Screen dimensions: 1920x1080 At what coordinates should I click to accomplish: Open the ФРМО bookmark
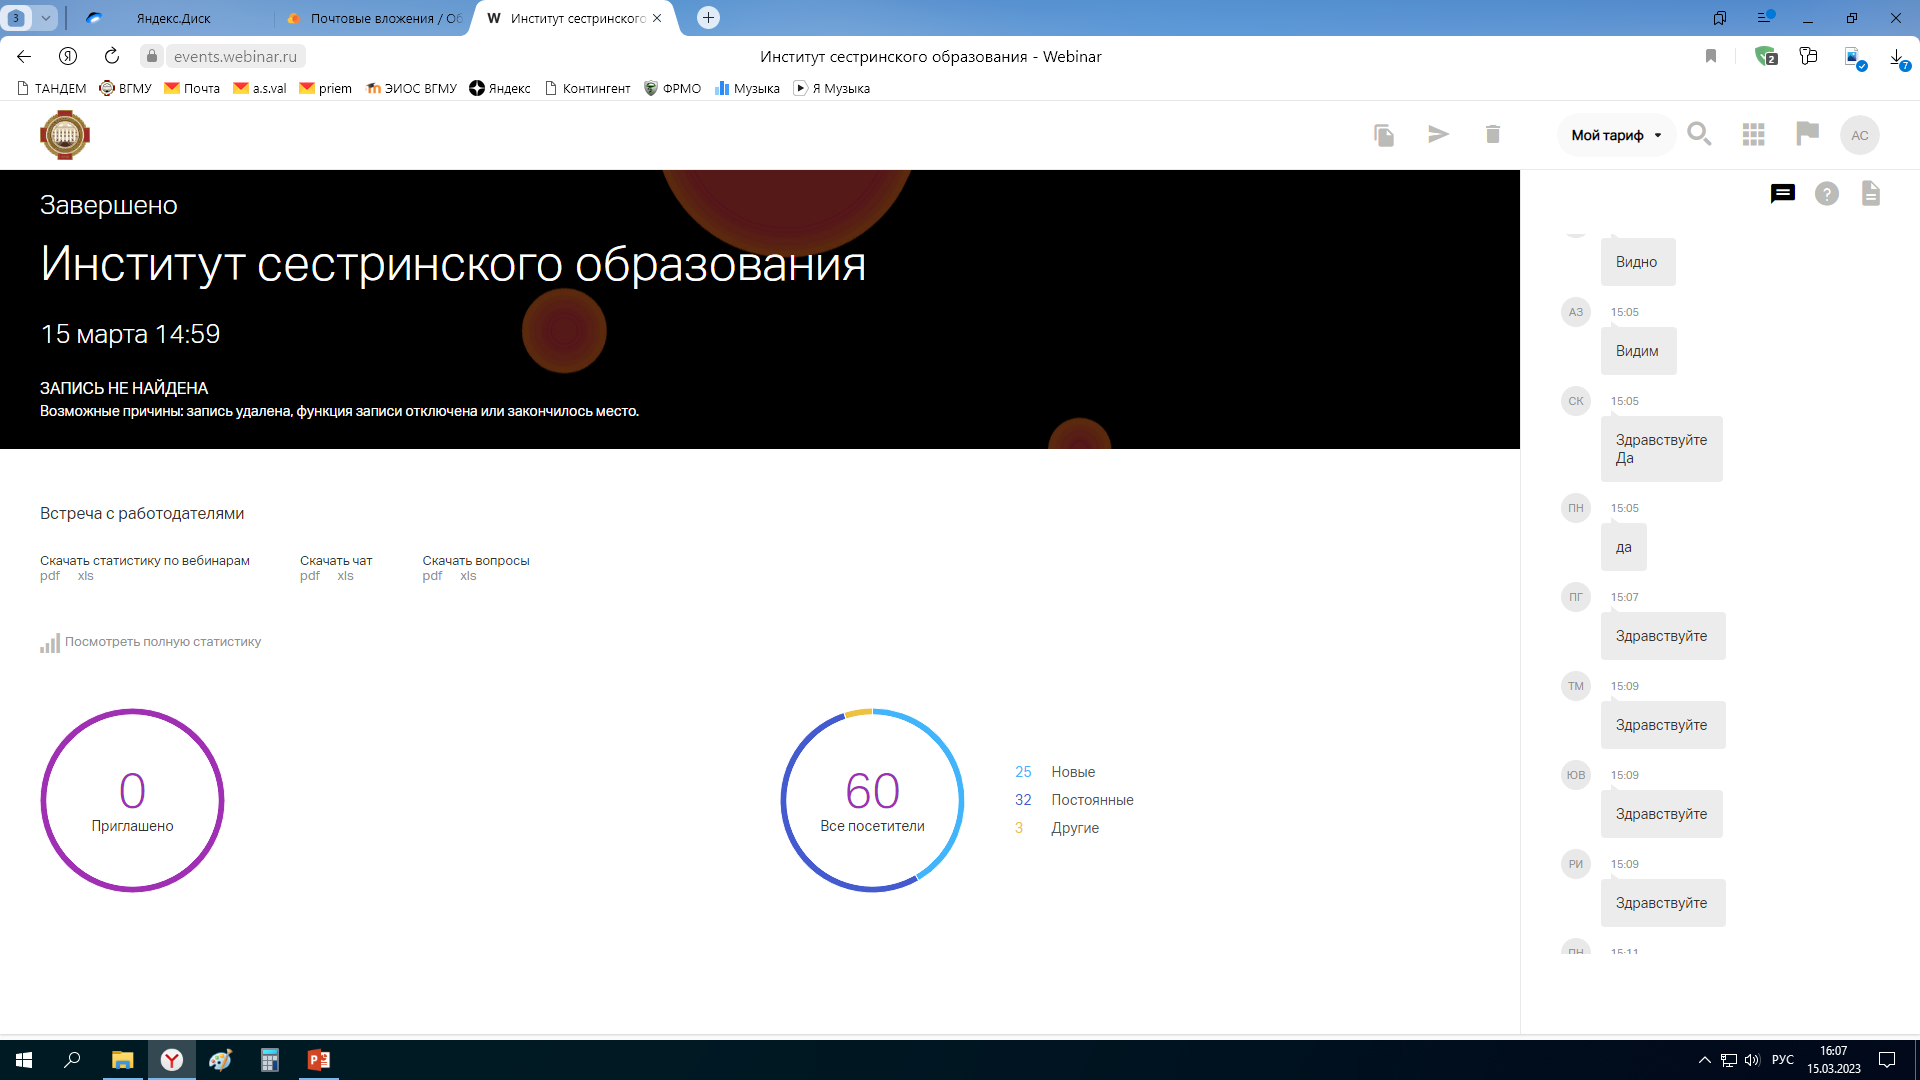(672, 88)
